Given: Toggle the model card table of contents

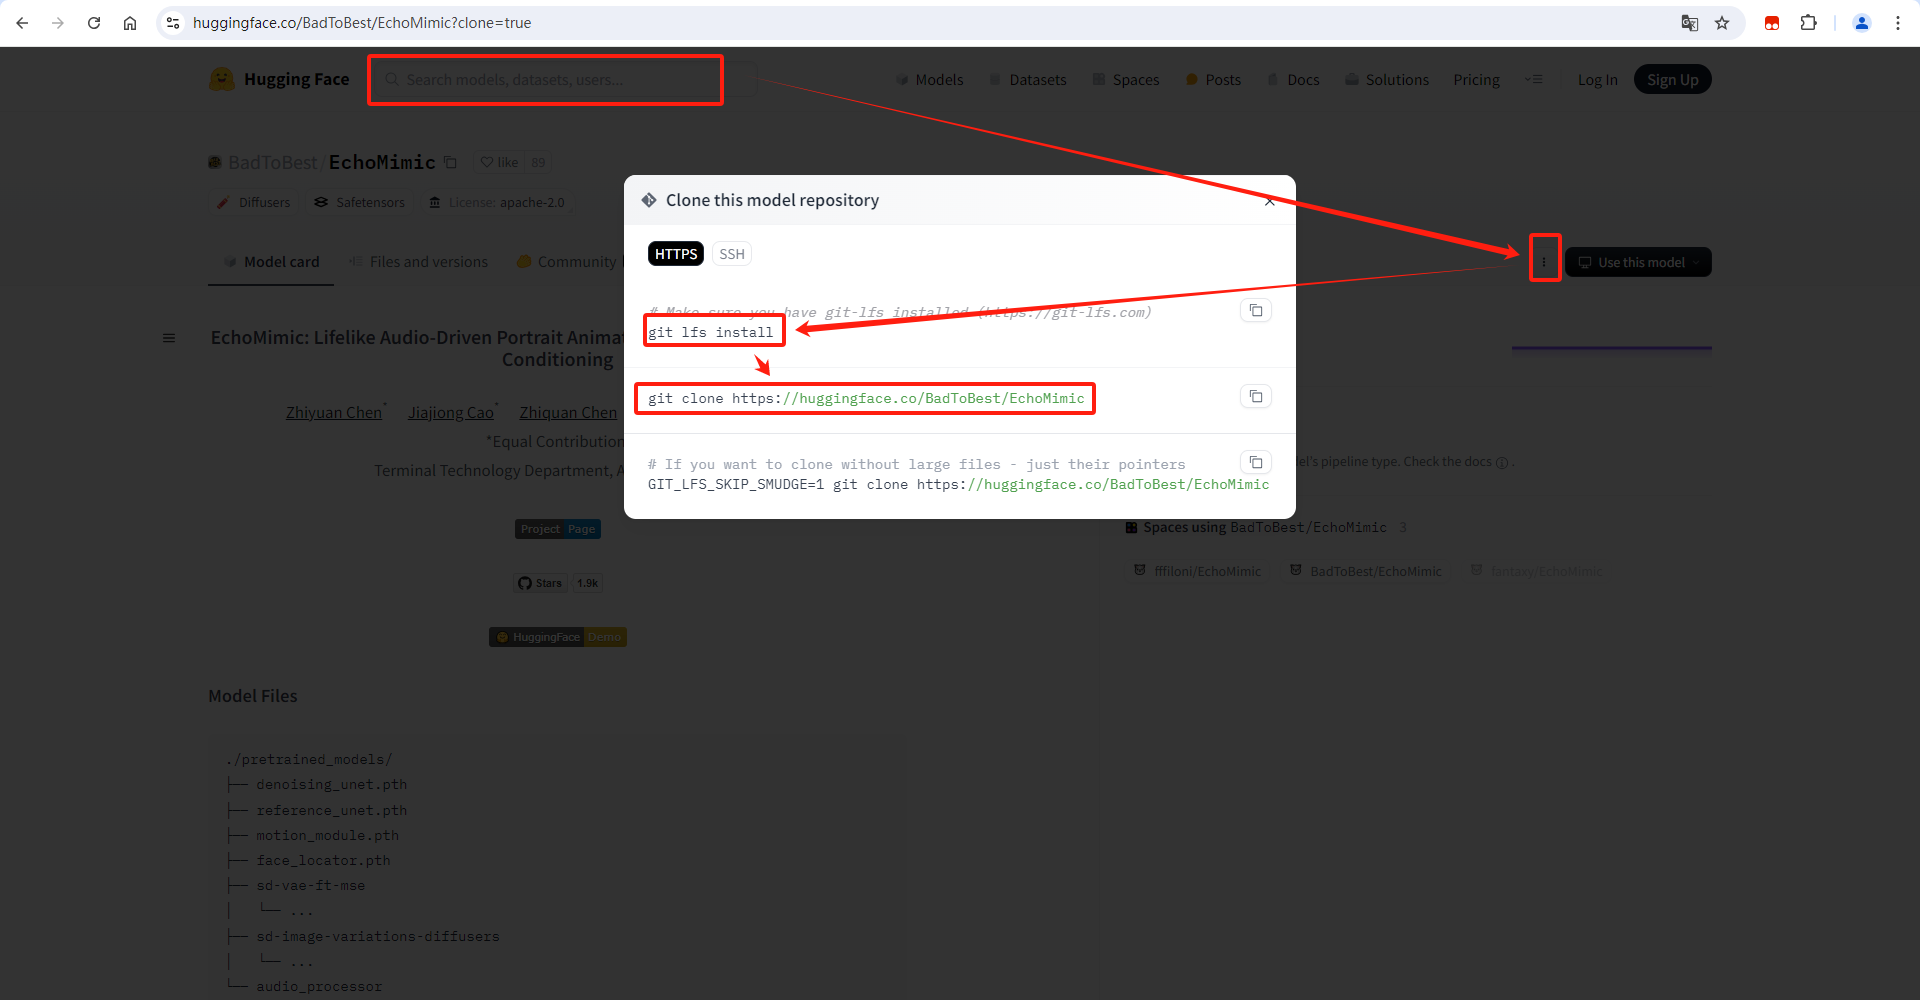Looking at the screenshot, I should 169,338.
